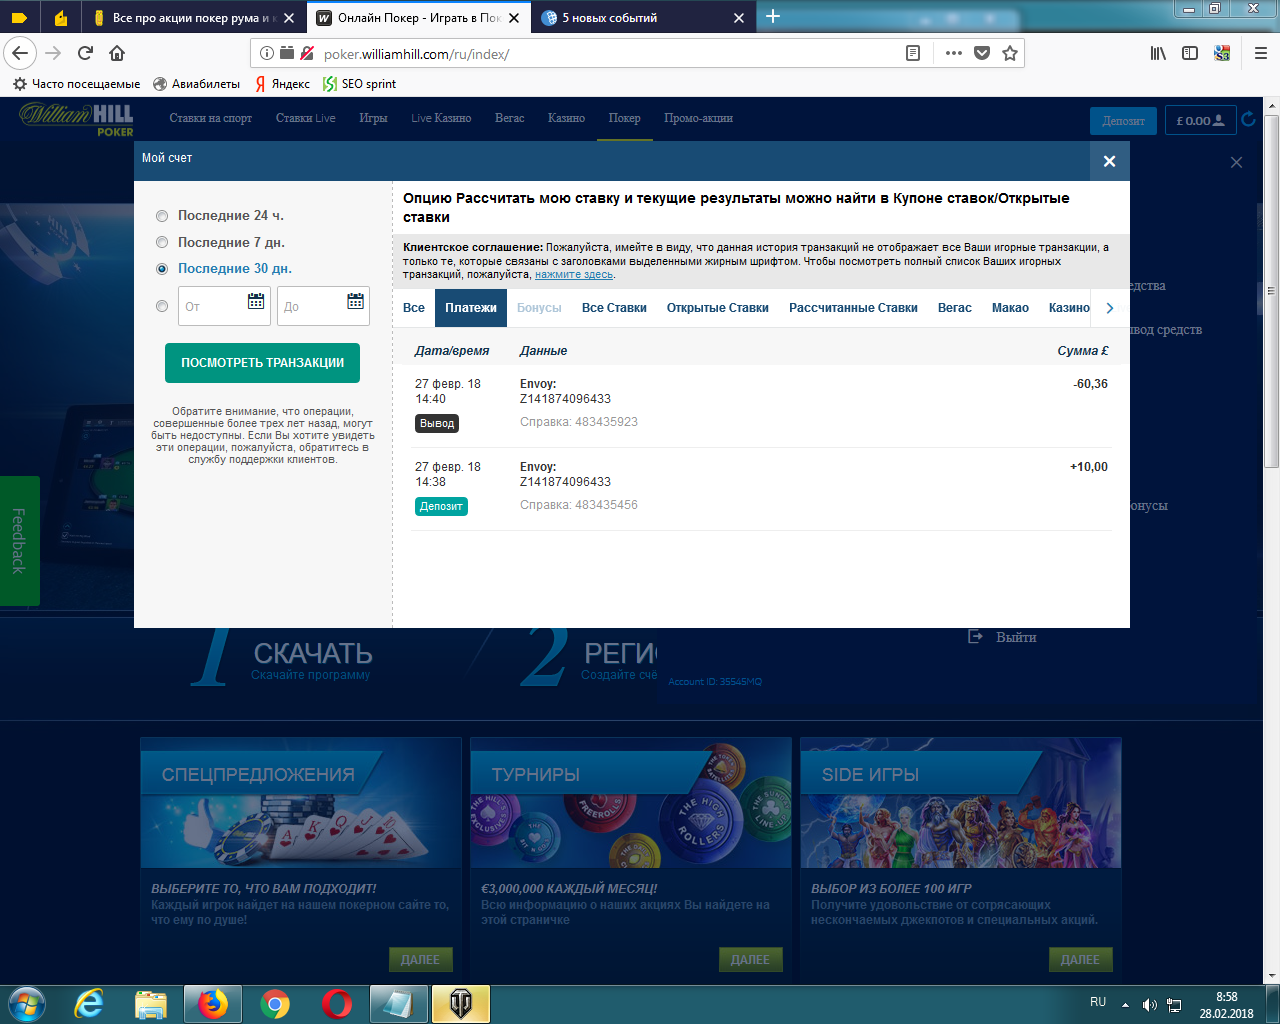Select the Последние 7 дн. radio button
The width and height of the screenshot is (1280, 1024).
pyautogui.click(x=162, y=242)
